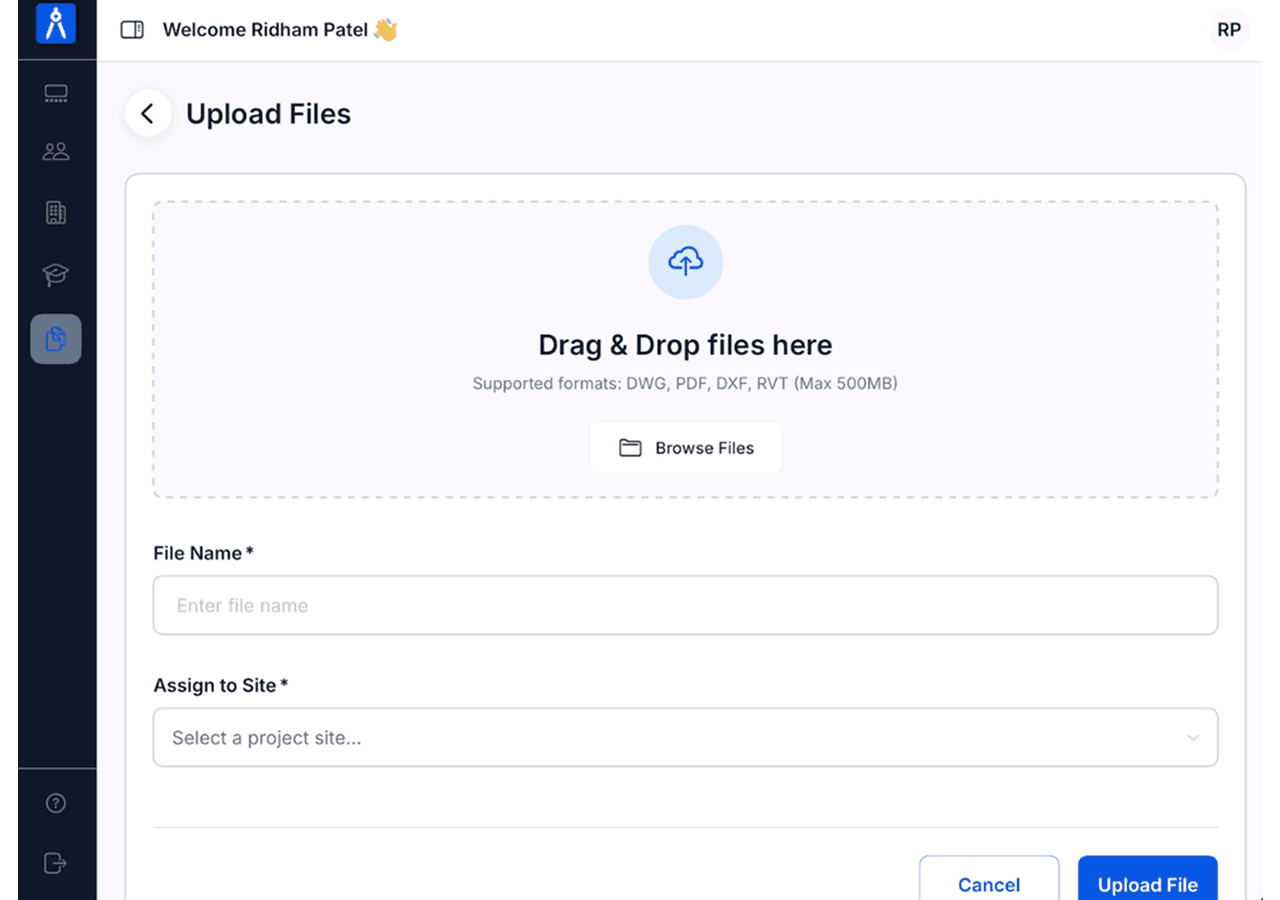Viewport: 1280px width, 900px height.
Task: Click the logout icon in sidebar
Action: click(x=56, y=863)
